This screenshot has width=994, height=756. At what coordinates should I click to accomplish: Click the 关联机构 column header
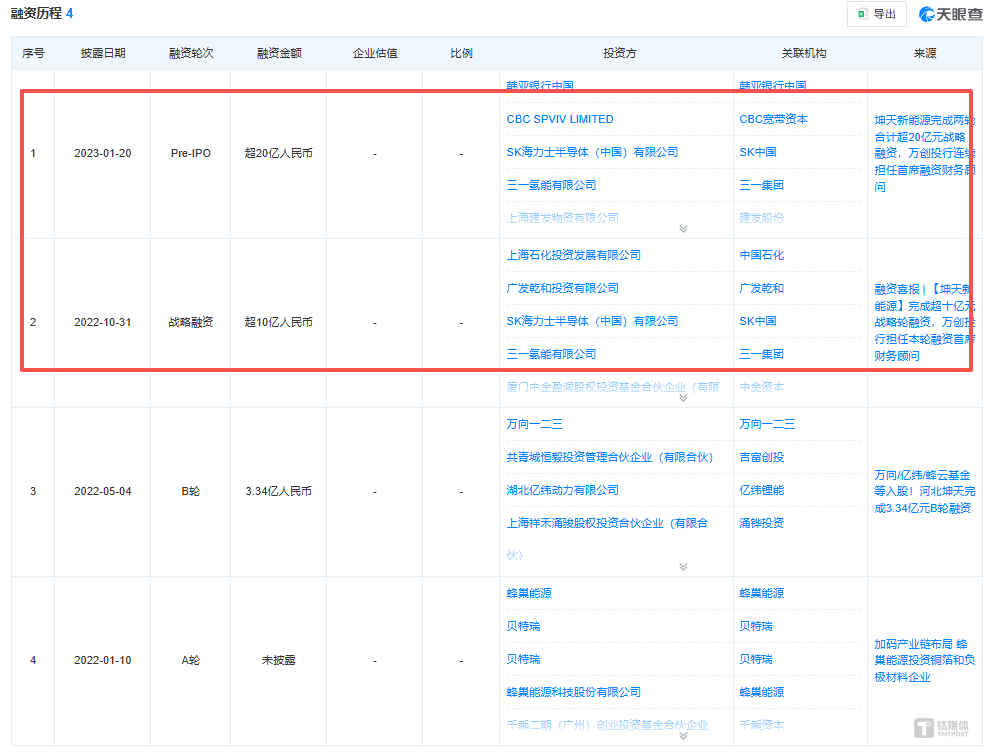(803, 53)
